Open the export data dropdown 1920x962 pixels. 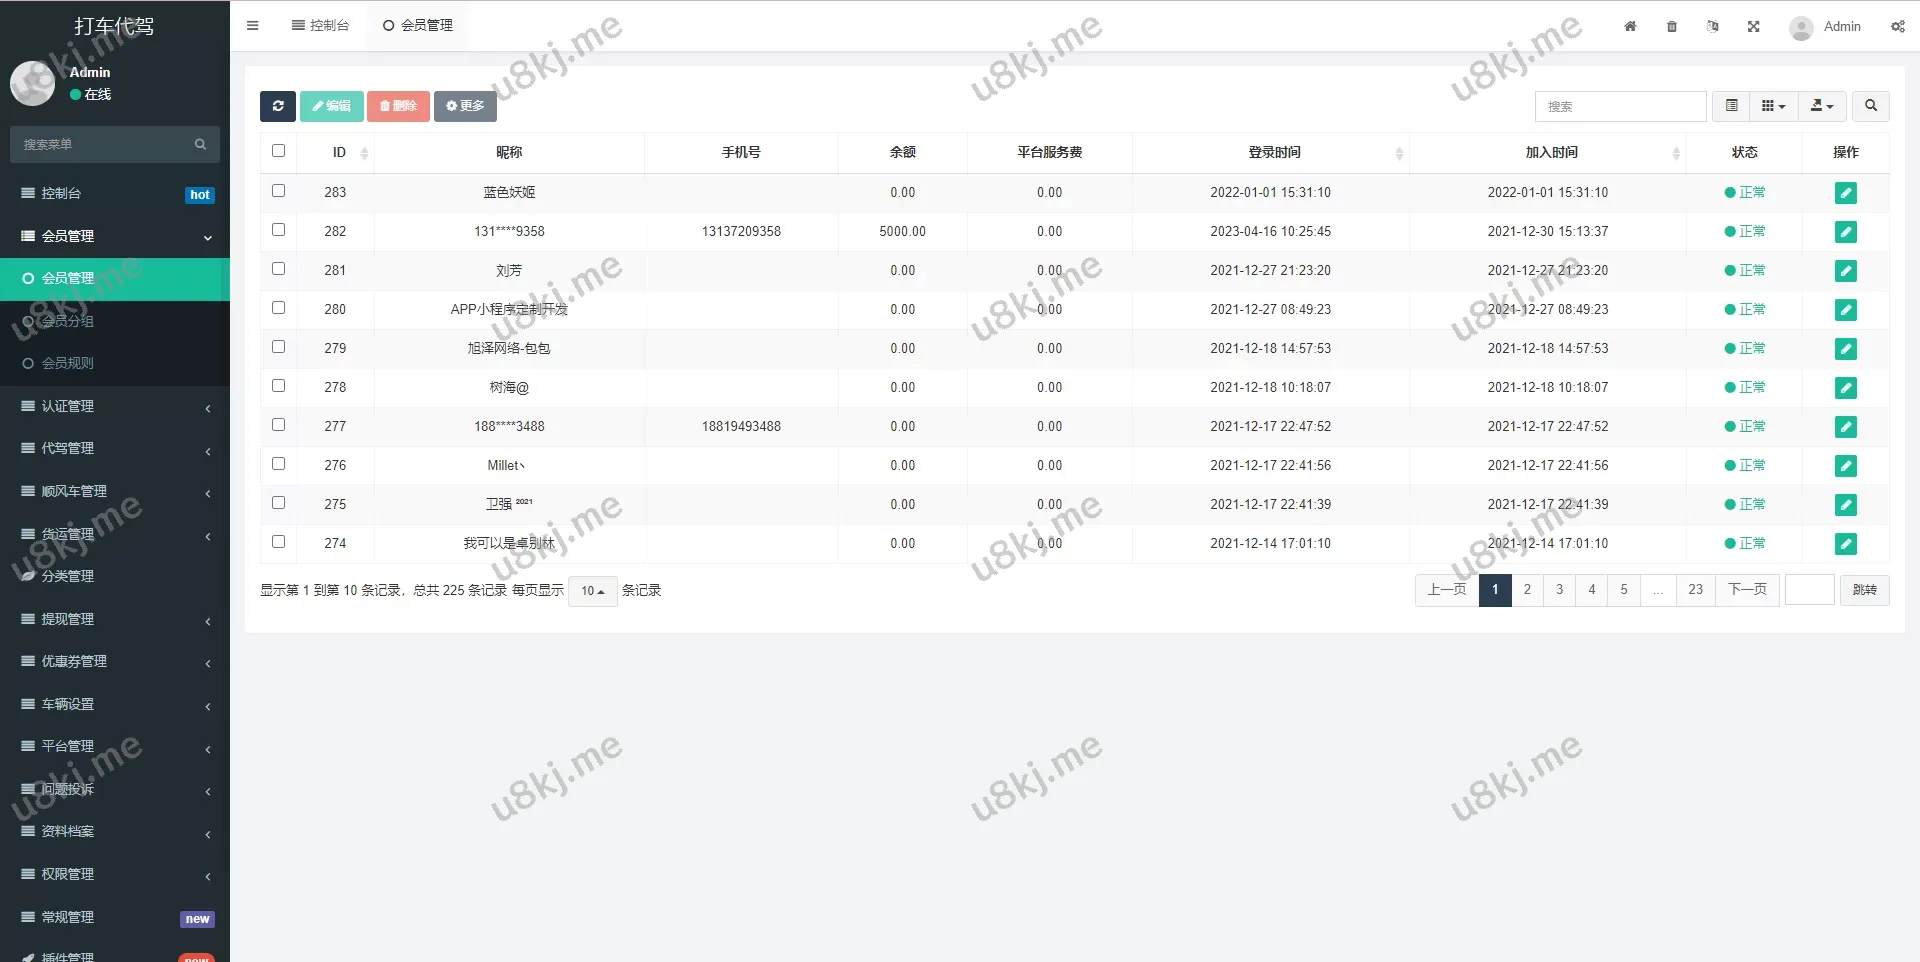coord(1822,106)
